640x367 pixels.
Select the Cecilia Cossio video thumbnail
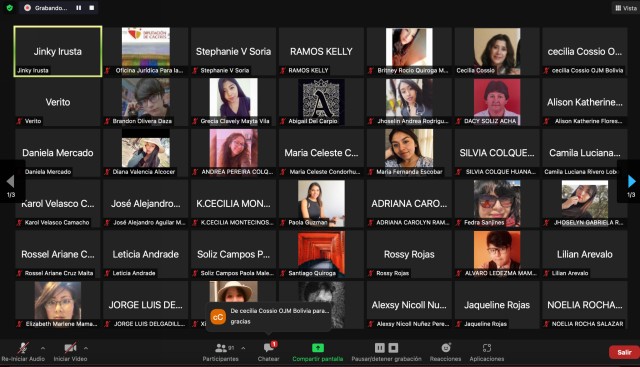[x=497, y=51]
